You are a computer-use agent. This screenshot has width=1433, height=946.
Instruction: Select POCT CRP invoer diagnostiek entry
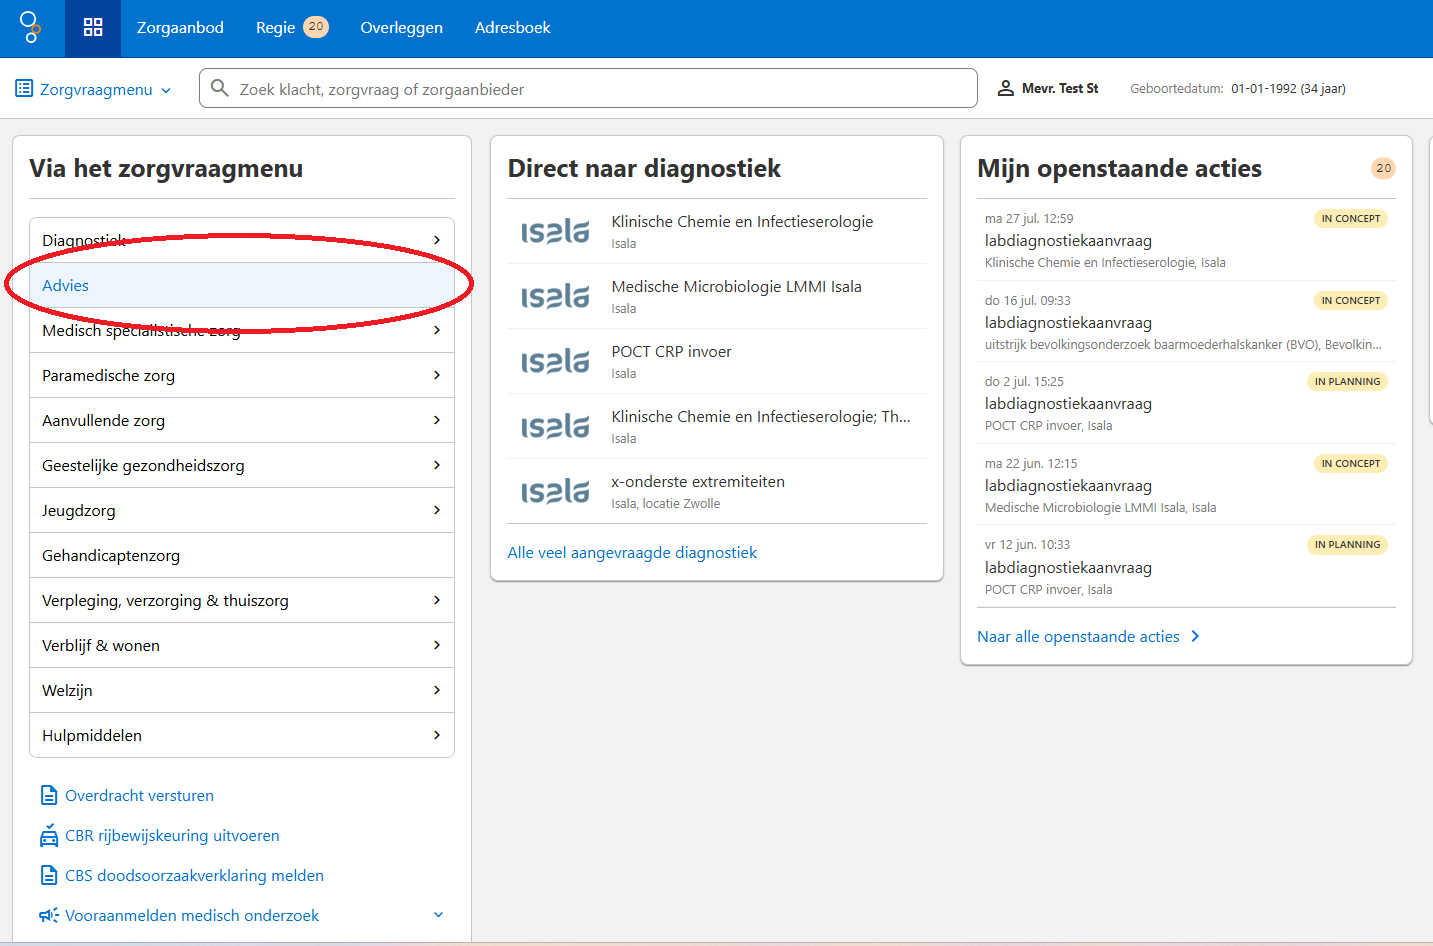pos(717,361)
